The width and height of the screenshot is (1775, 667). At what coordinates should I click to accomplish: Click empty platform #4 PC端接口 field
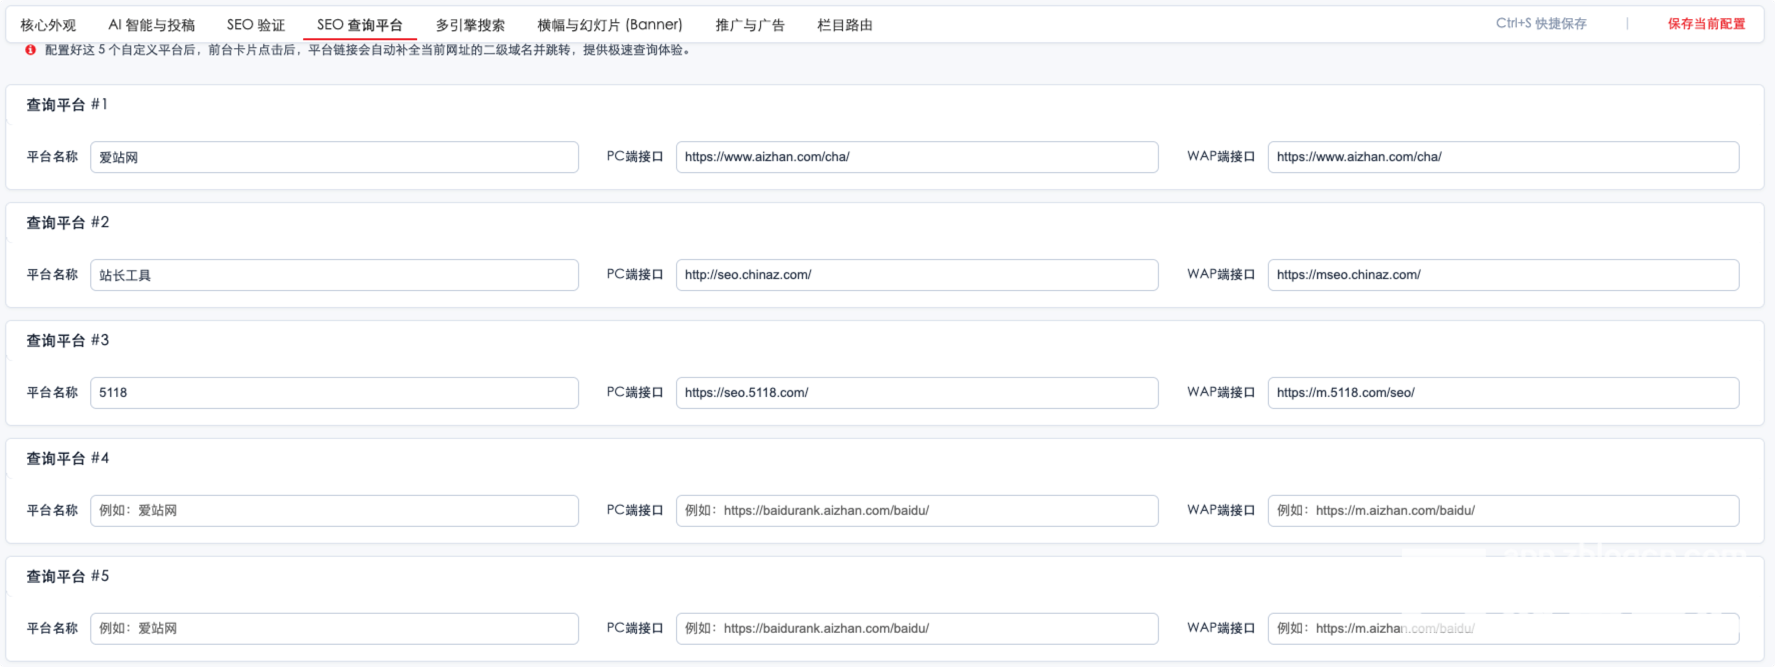point(917,511)
